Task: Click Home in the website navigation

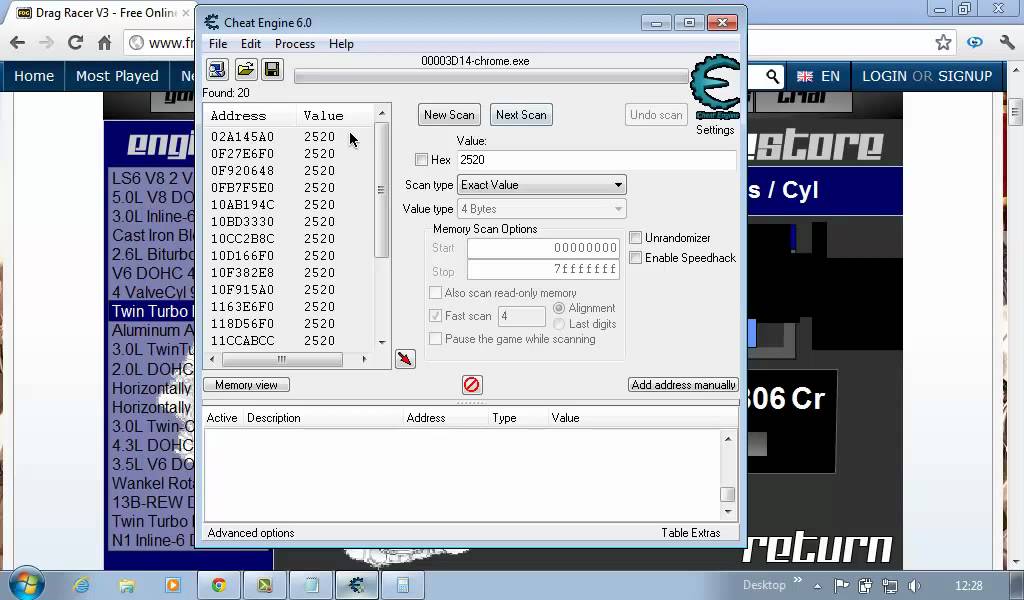Action: click(x=34, y=76)
